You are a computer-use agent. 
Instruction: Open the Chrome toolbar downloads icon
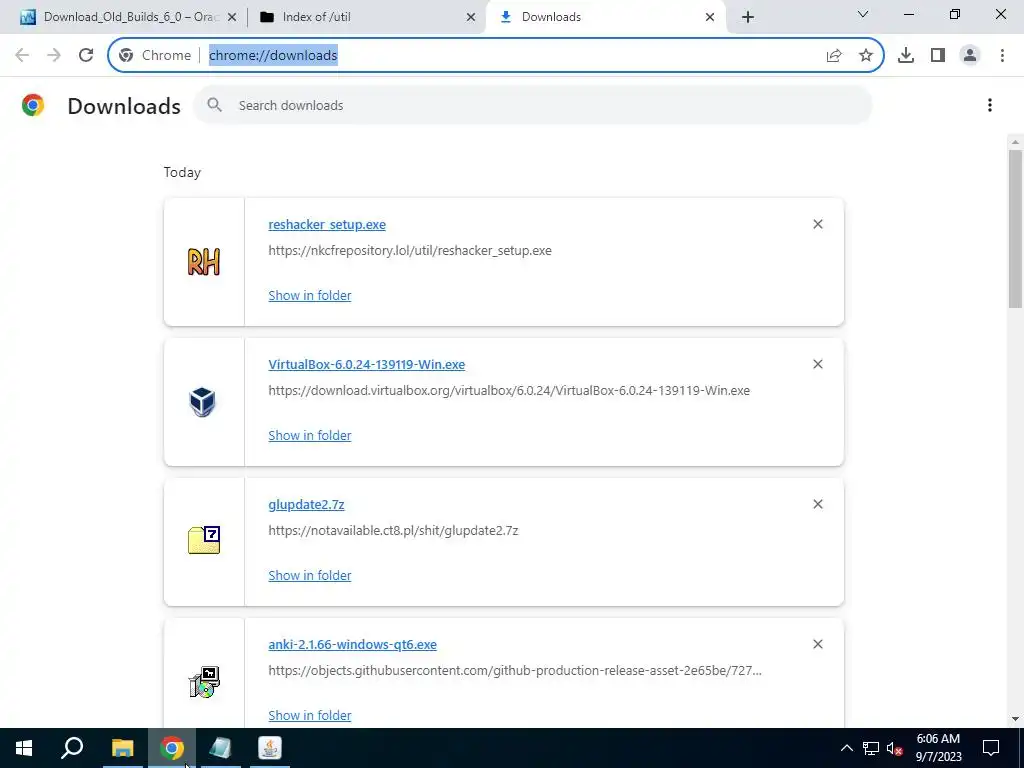click(906, 56)
